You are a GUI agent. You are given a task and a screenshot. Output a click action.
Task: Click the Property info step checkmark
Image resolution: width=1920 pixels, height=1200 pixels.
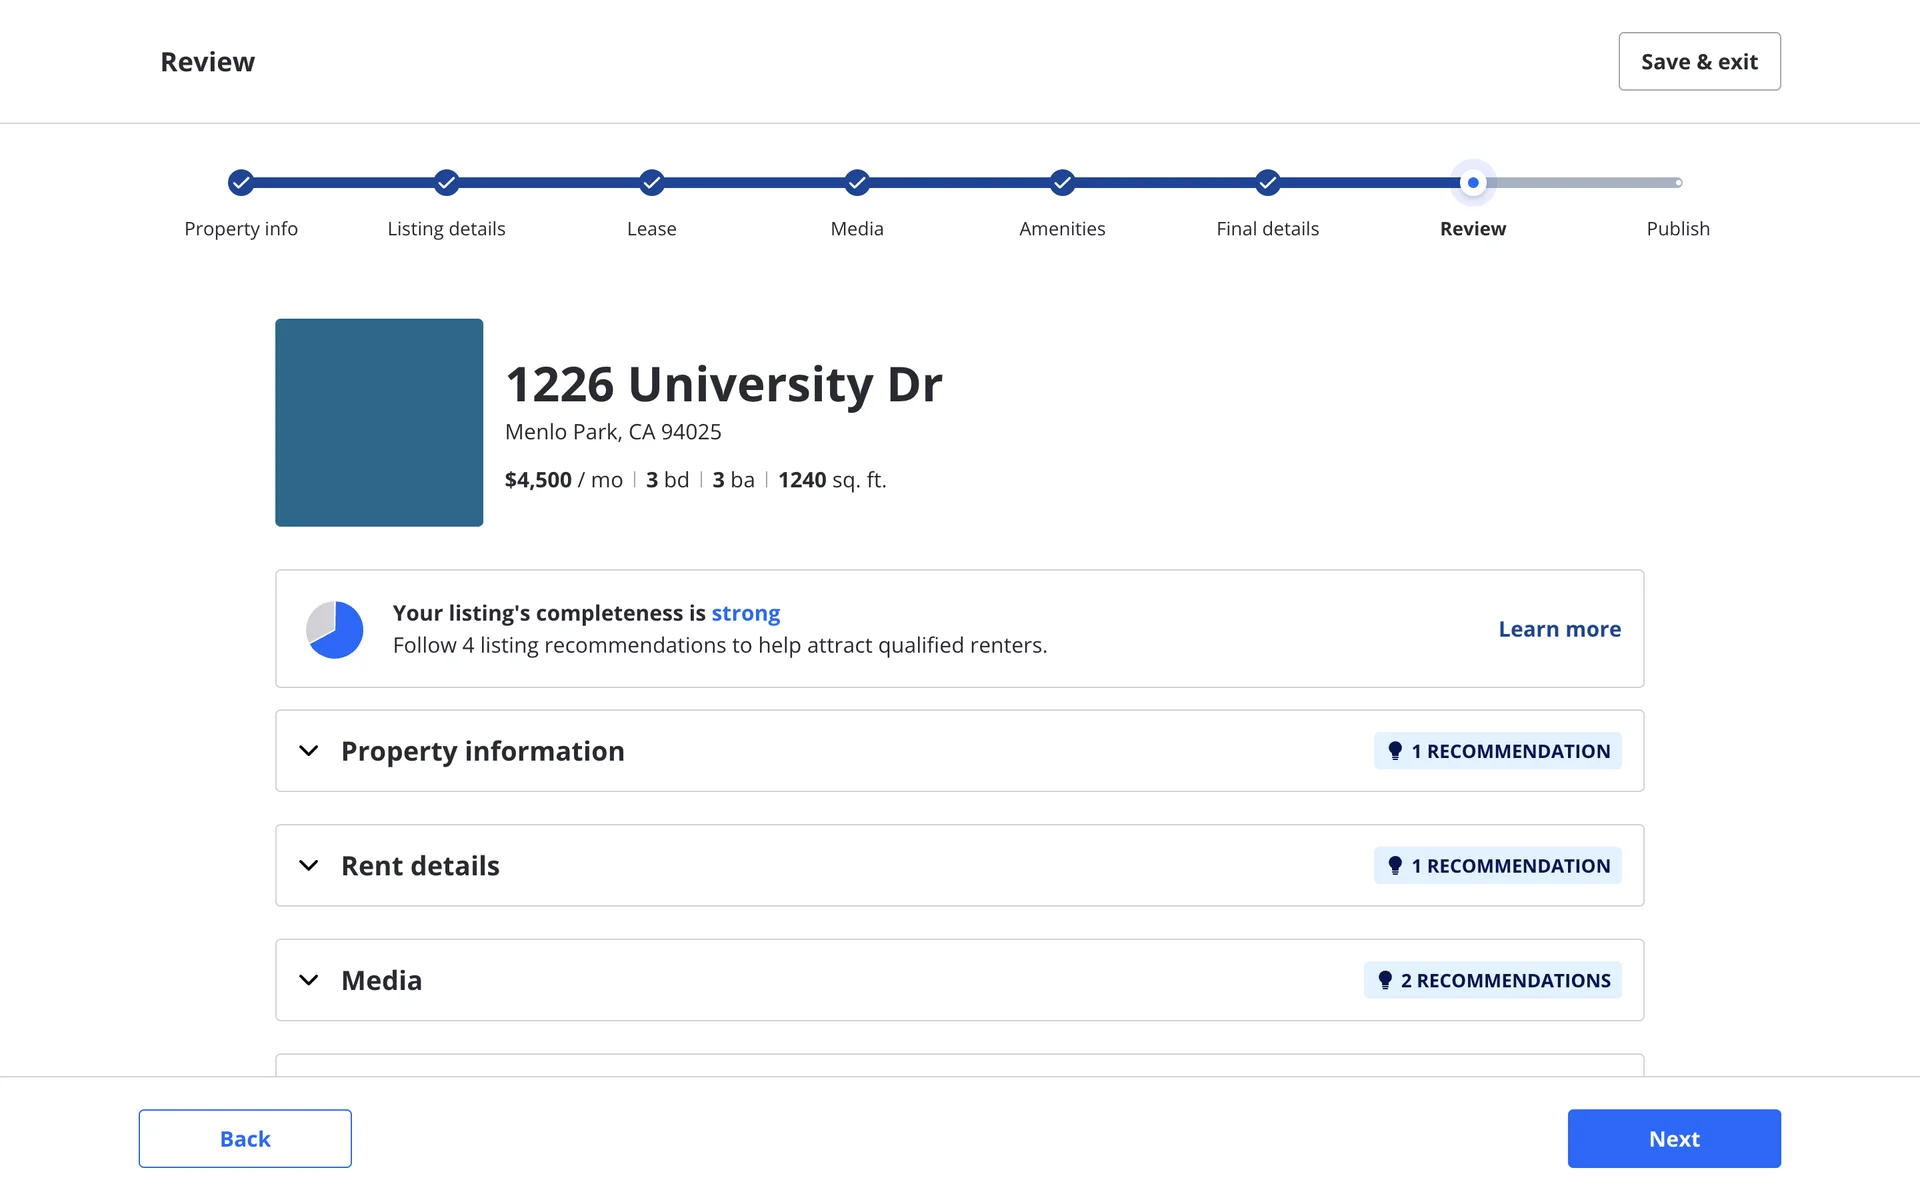(x=240, y=183)
